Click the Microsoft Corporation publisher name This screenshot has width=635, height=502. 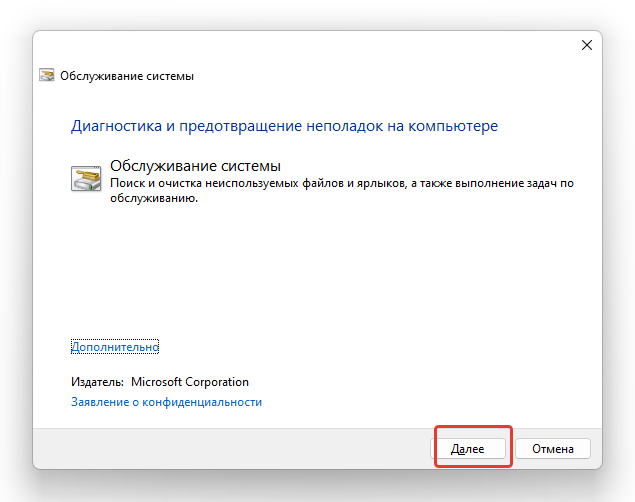coord(190,382)
